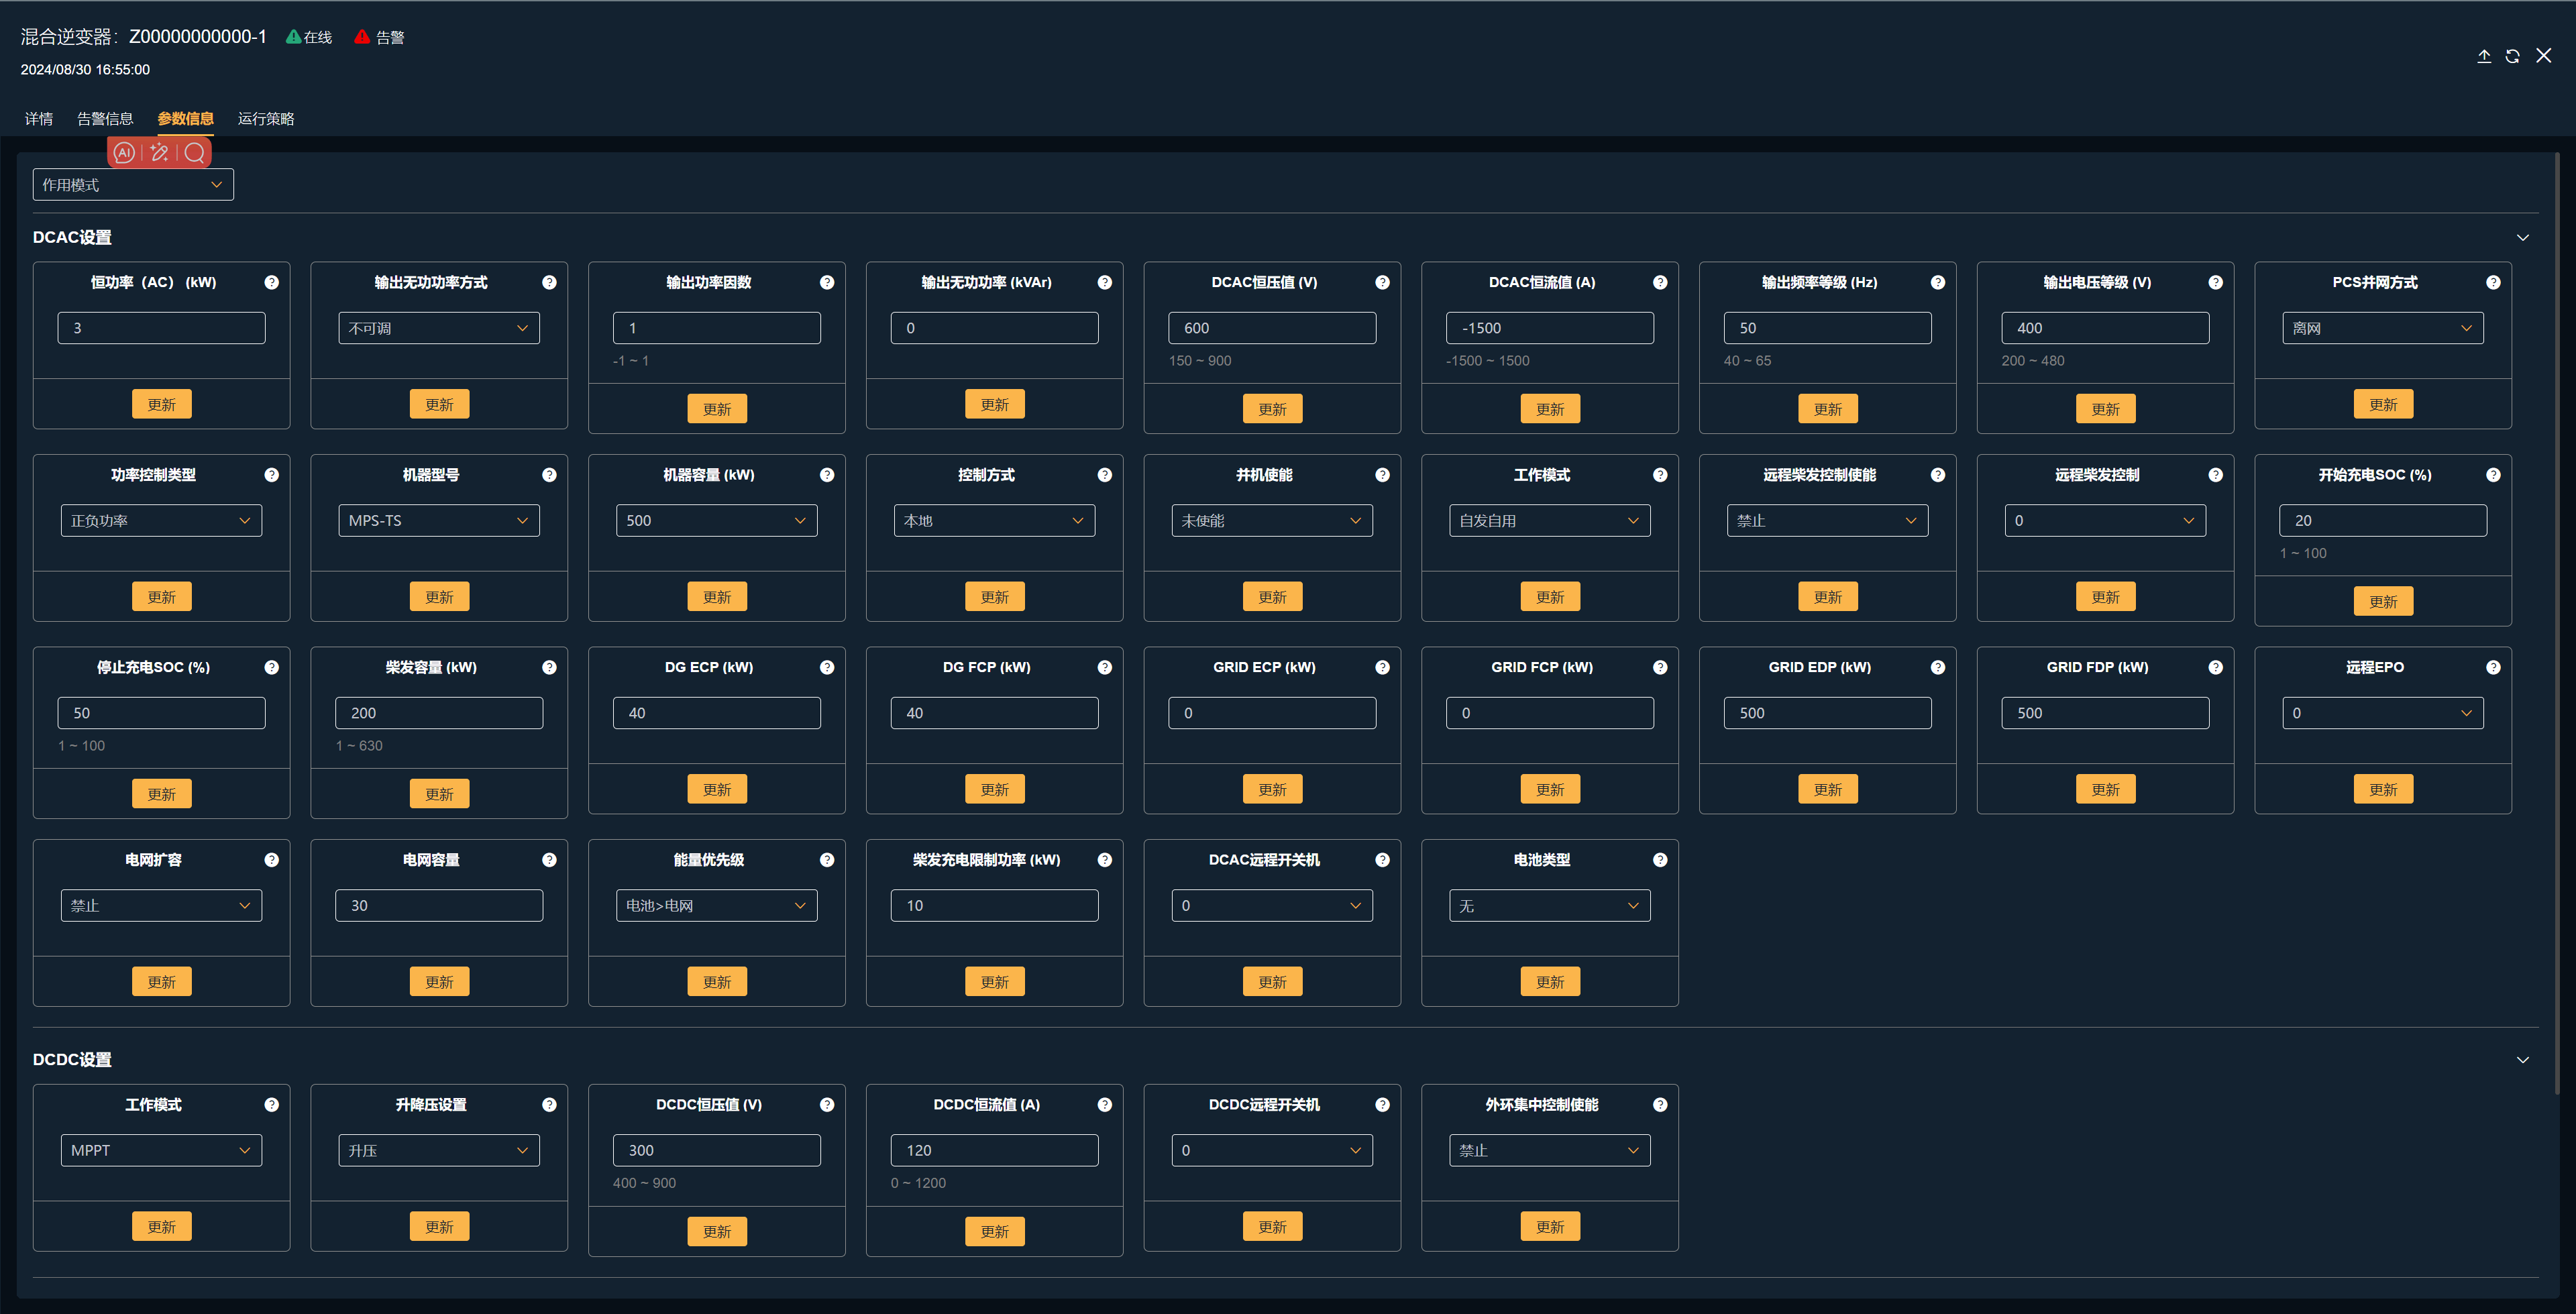Open the 升降压设置 dropdown showing 升压

coord(439,1151)
